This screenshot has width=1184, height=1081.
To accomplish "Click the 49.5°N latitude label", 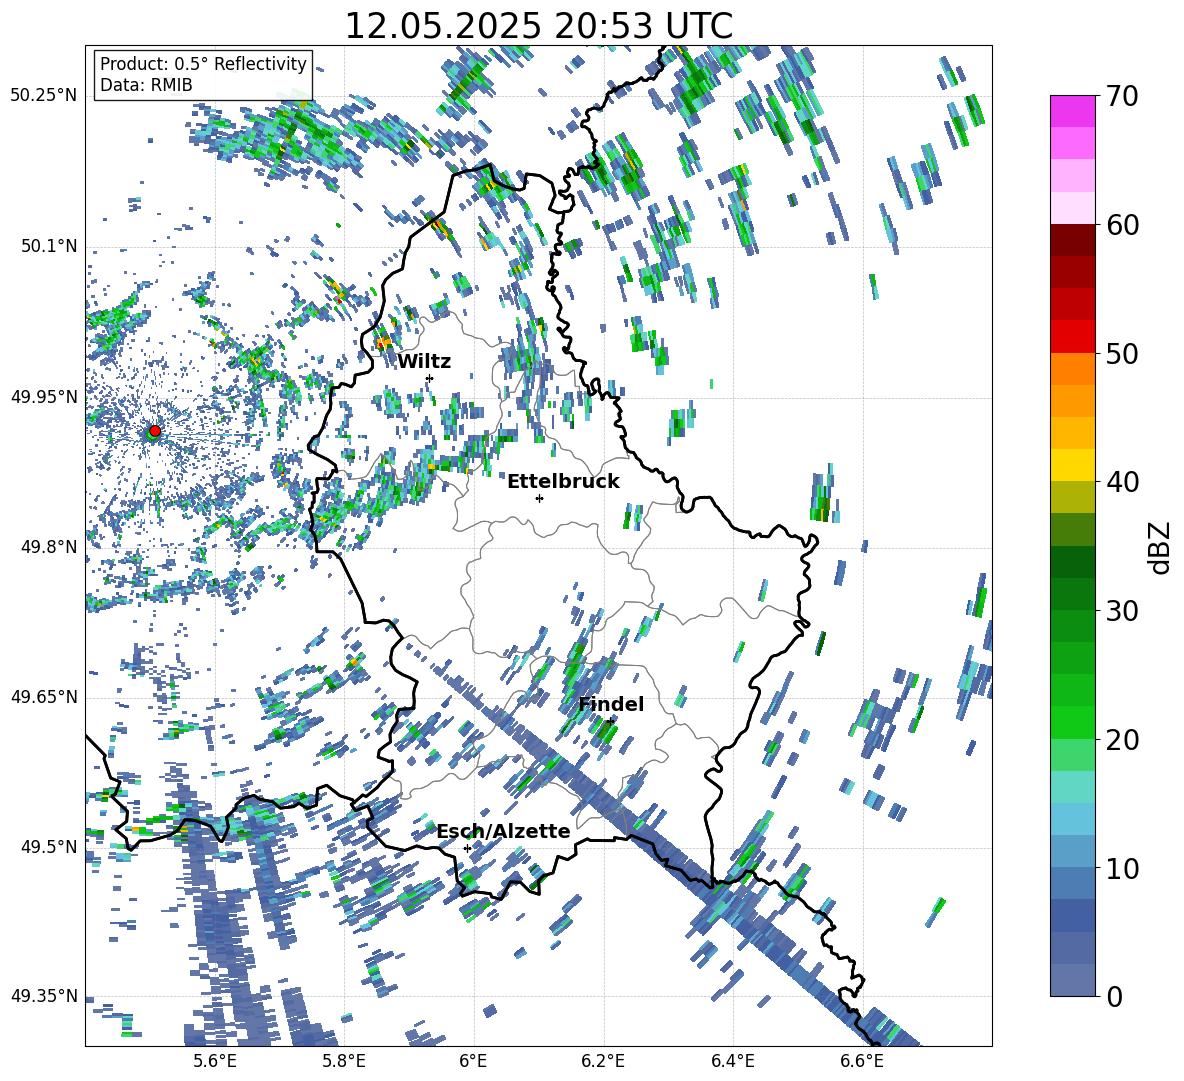I will (48, 846).
